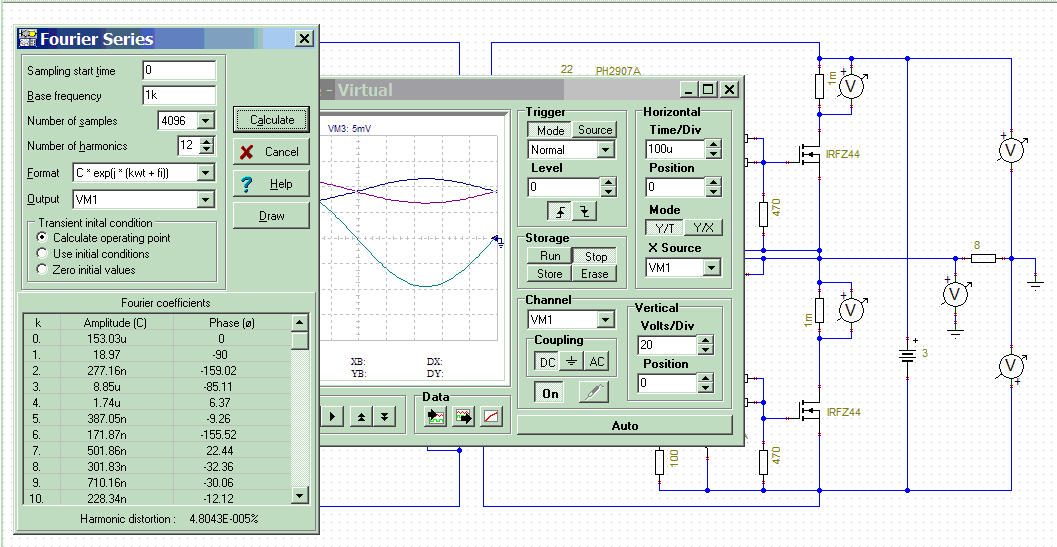The width and height of the screenshot is (1057, 547).
Task: Click the Storage Store button
Action: 550,273
